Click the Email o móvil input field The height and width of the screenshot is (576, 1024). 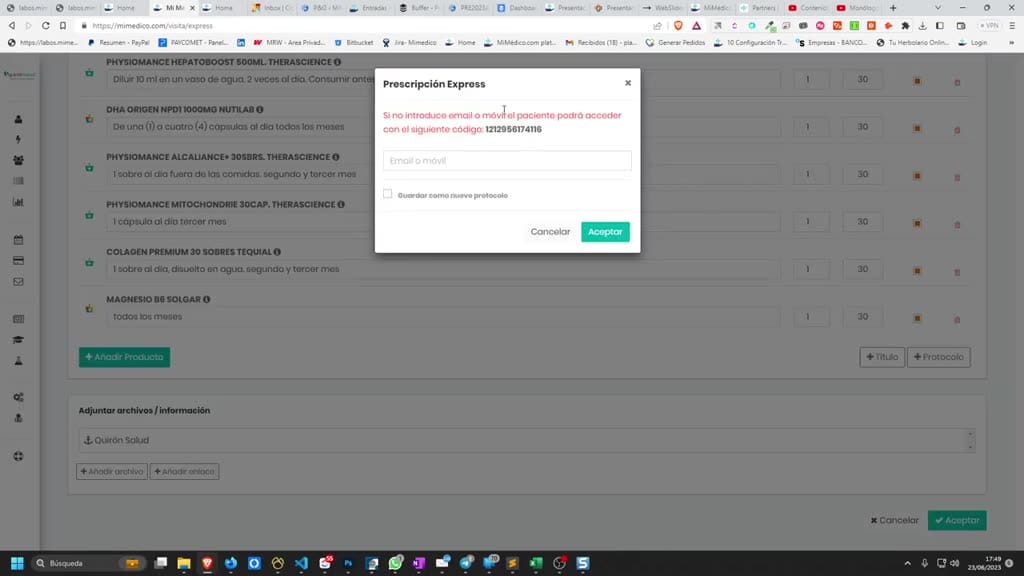point(507,161)
